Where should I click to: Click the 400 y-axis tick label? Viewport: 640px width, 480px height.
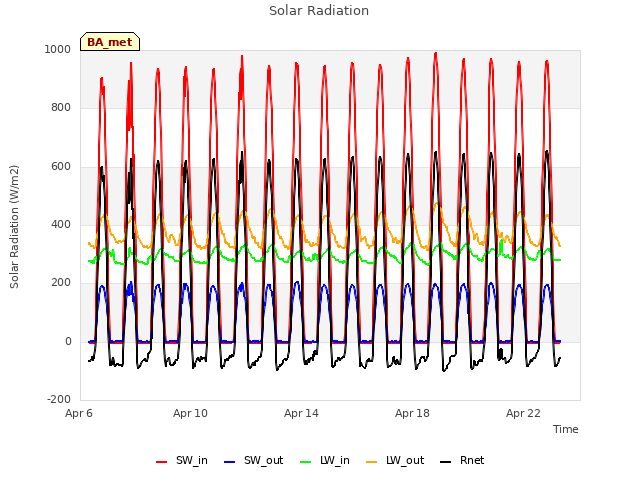tap(61, 224)
